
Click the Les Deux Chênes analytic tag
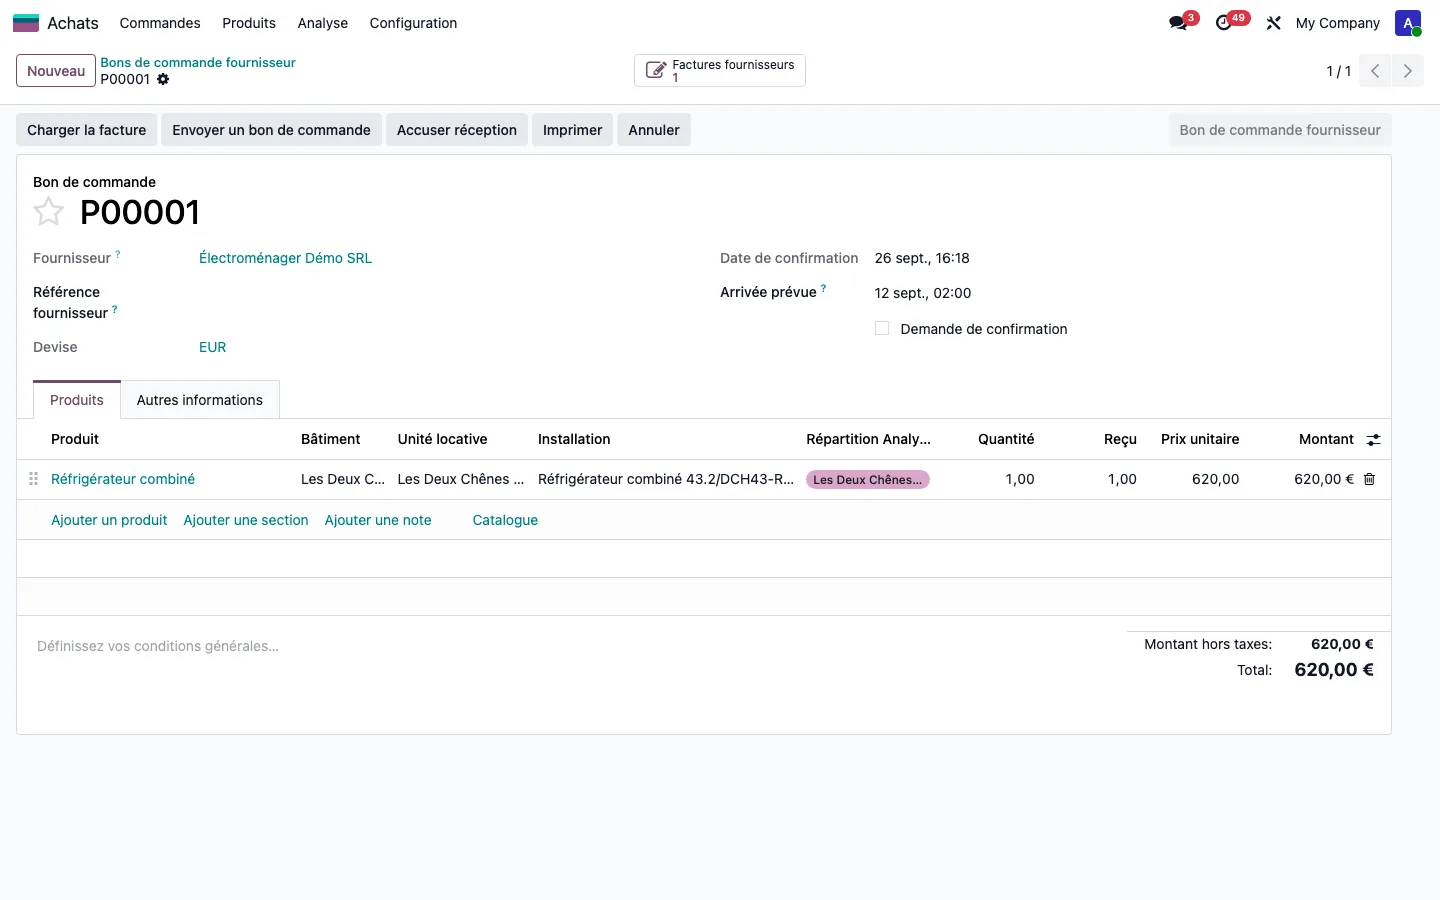pos(868,480)
